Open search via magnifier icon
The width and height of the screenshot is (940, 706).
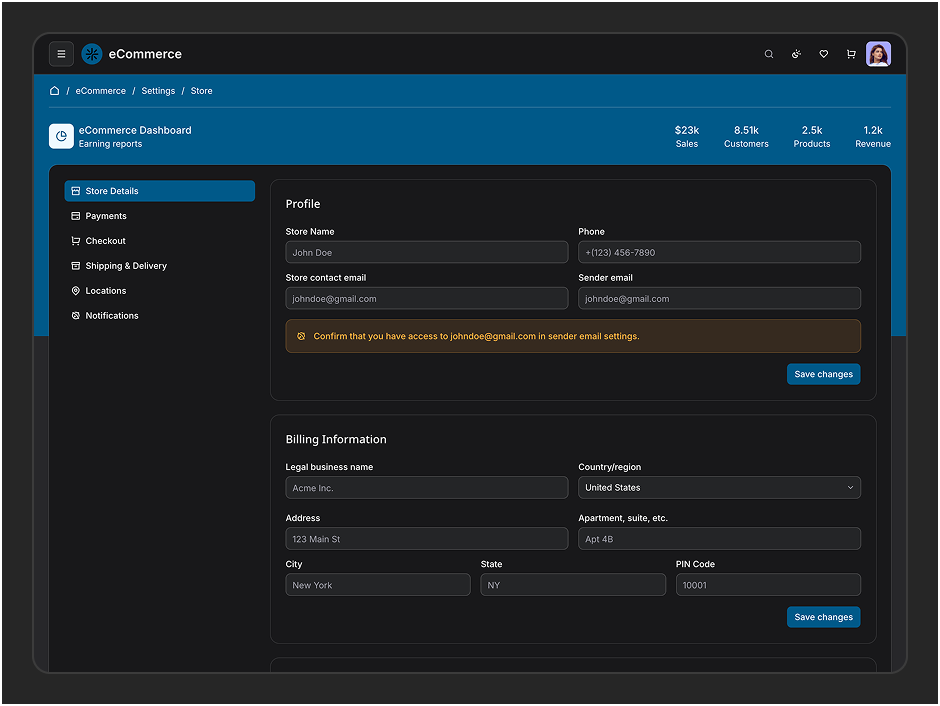[x=769, y=54]
